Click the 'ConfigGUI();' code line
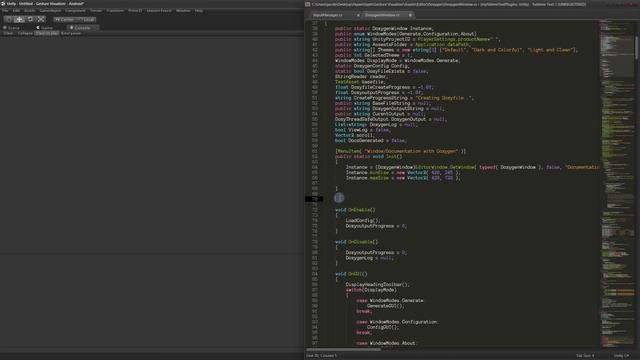 (382, 327)
